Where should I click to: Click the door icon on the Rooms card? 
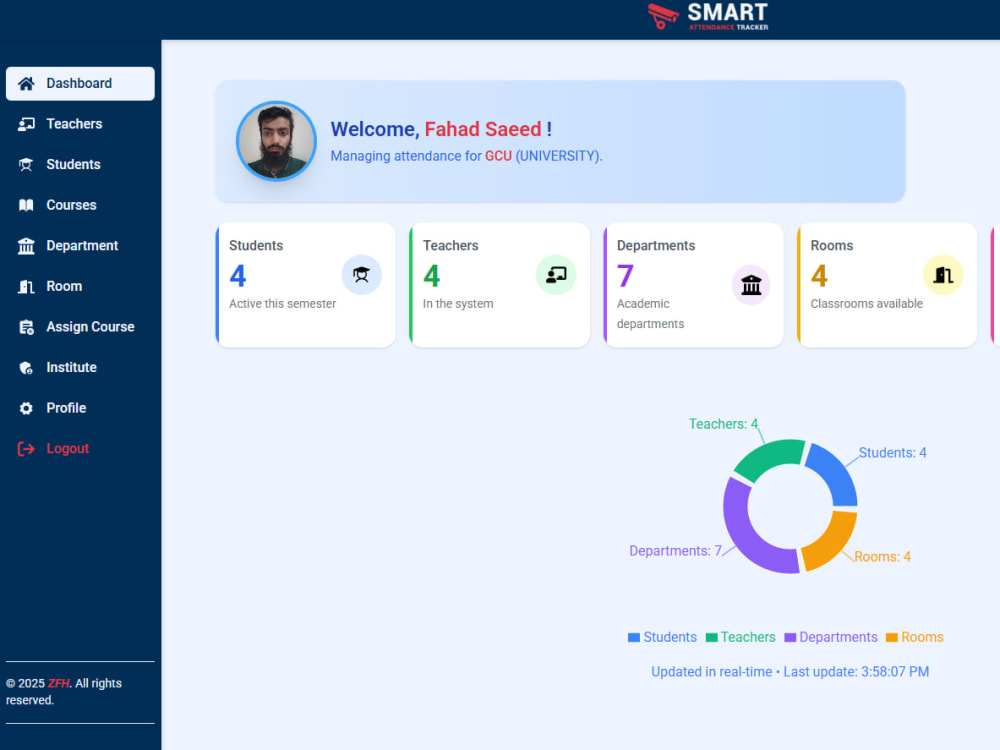[x=943, y=275]
